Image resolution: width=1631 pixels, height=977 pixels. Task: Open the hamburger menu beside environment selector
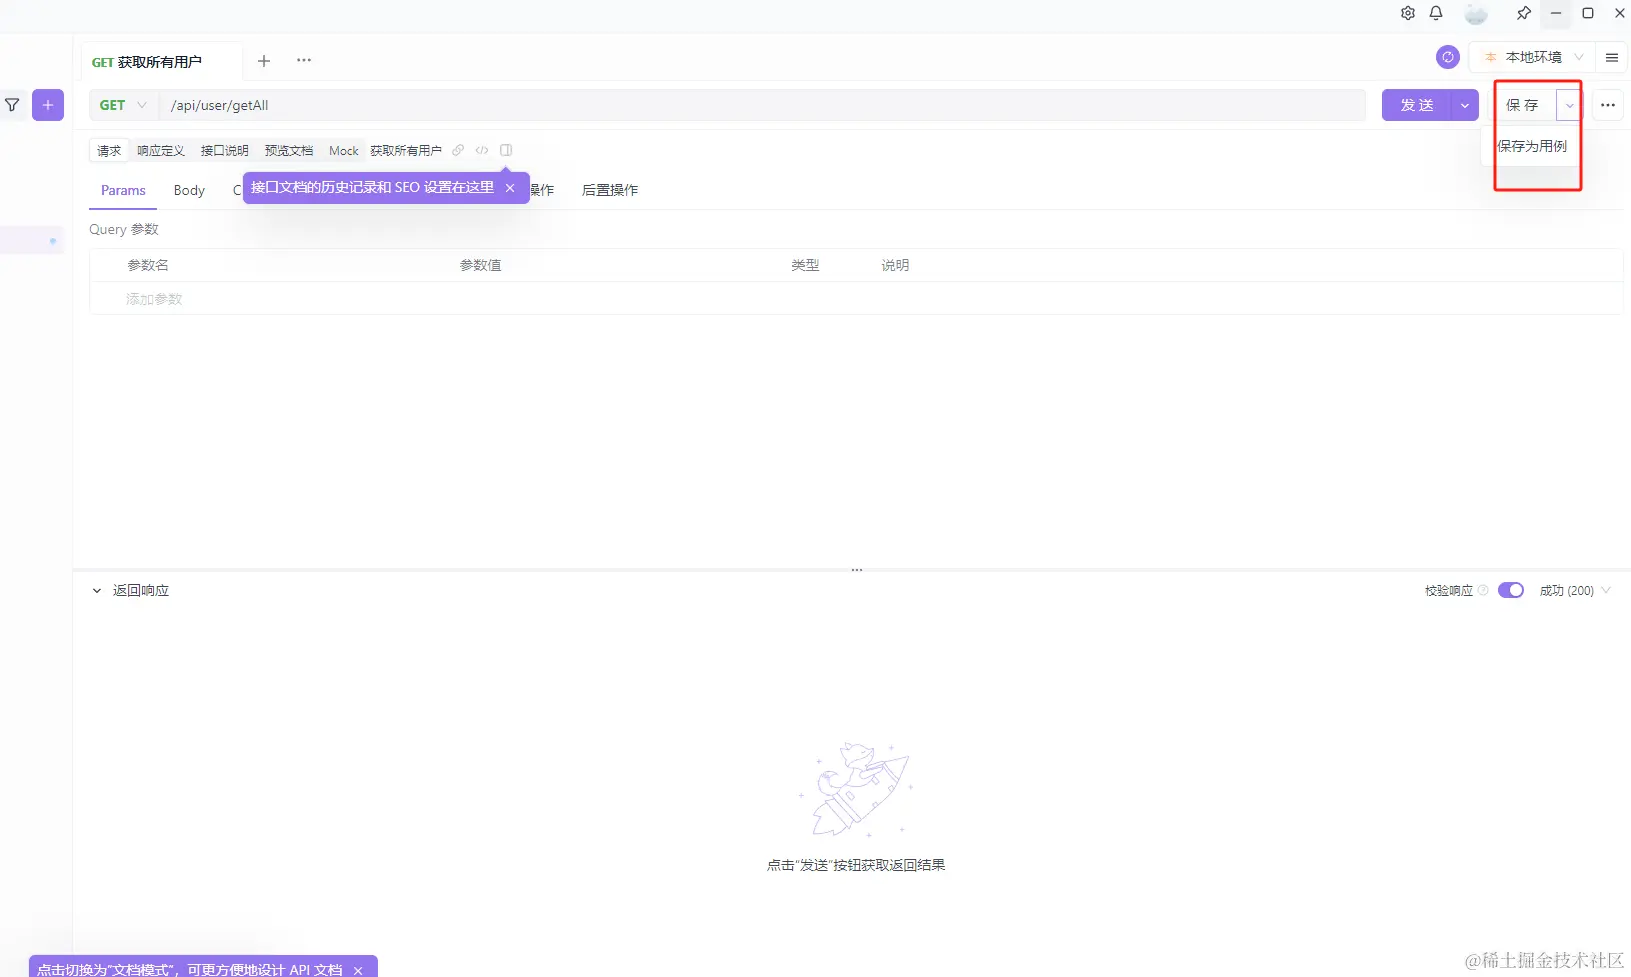(1612, 57)
